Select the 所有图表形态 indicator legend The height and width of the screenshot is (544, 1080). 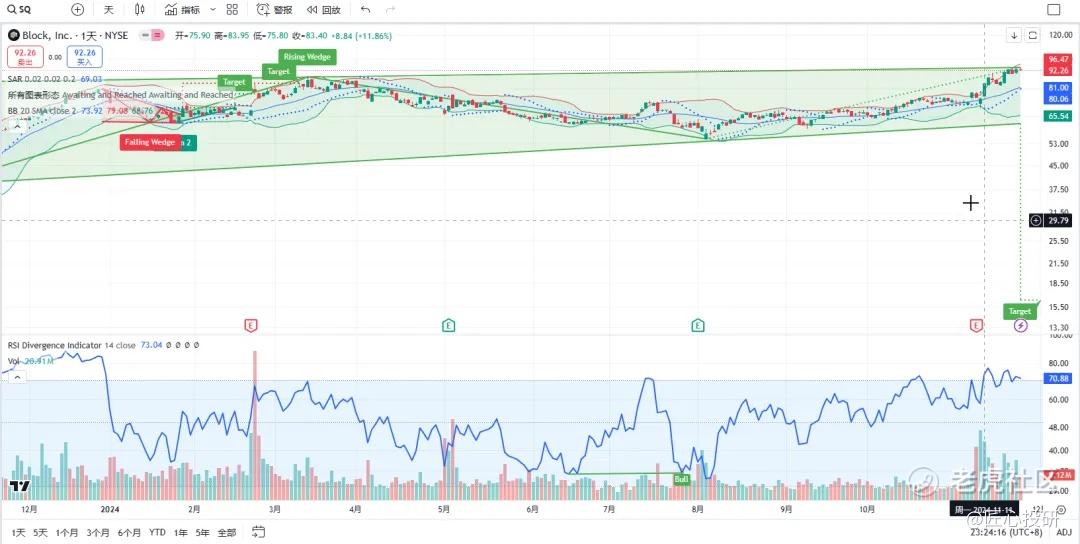(x=121, y=95)
